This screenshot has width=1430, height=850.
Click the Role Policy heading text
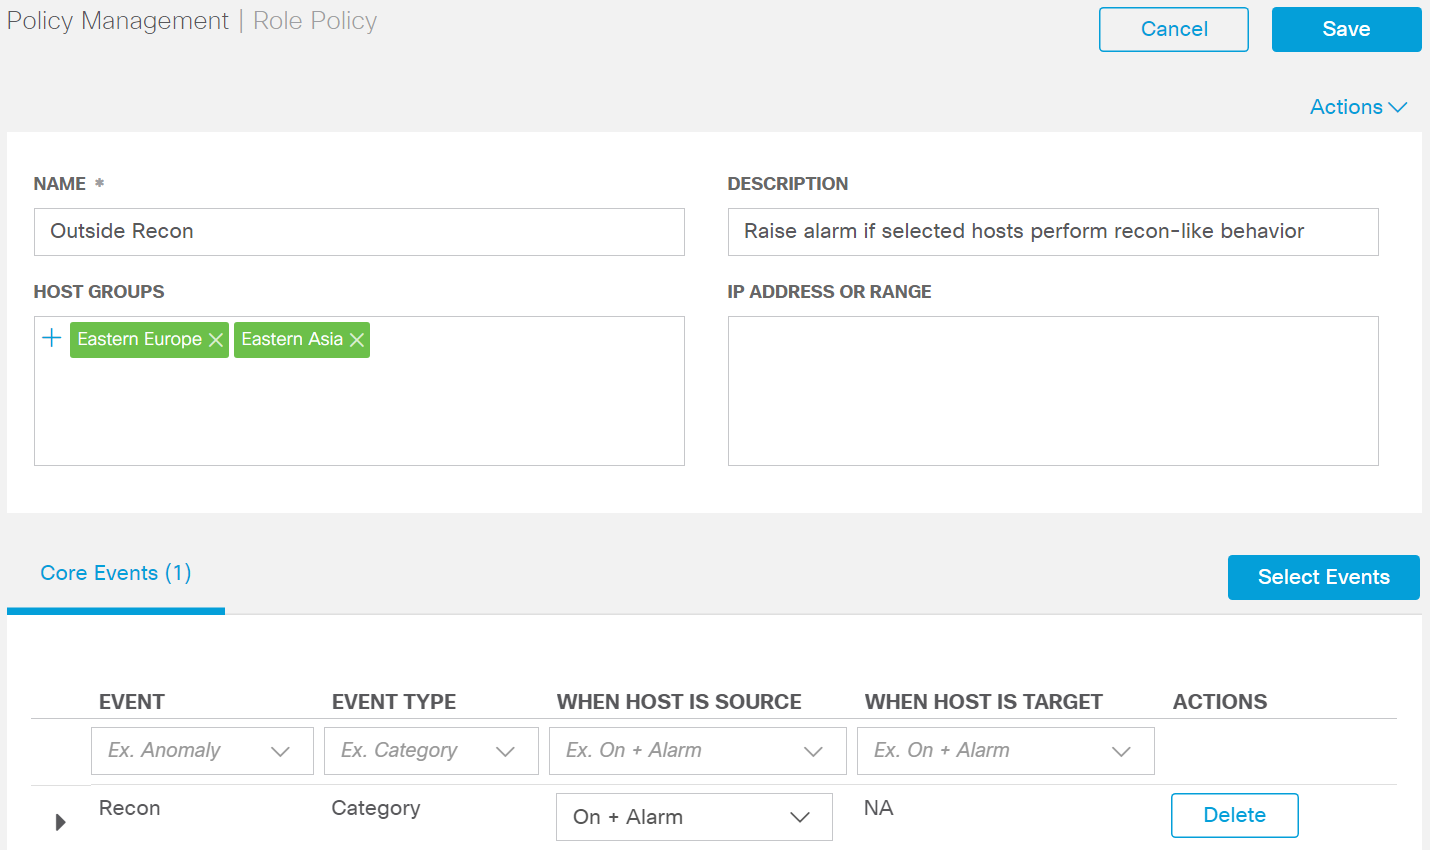(315, 21)
